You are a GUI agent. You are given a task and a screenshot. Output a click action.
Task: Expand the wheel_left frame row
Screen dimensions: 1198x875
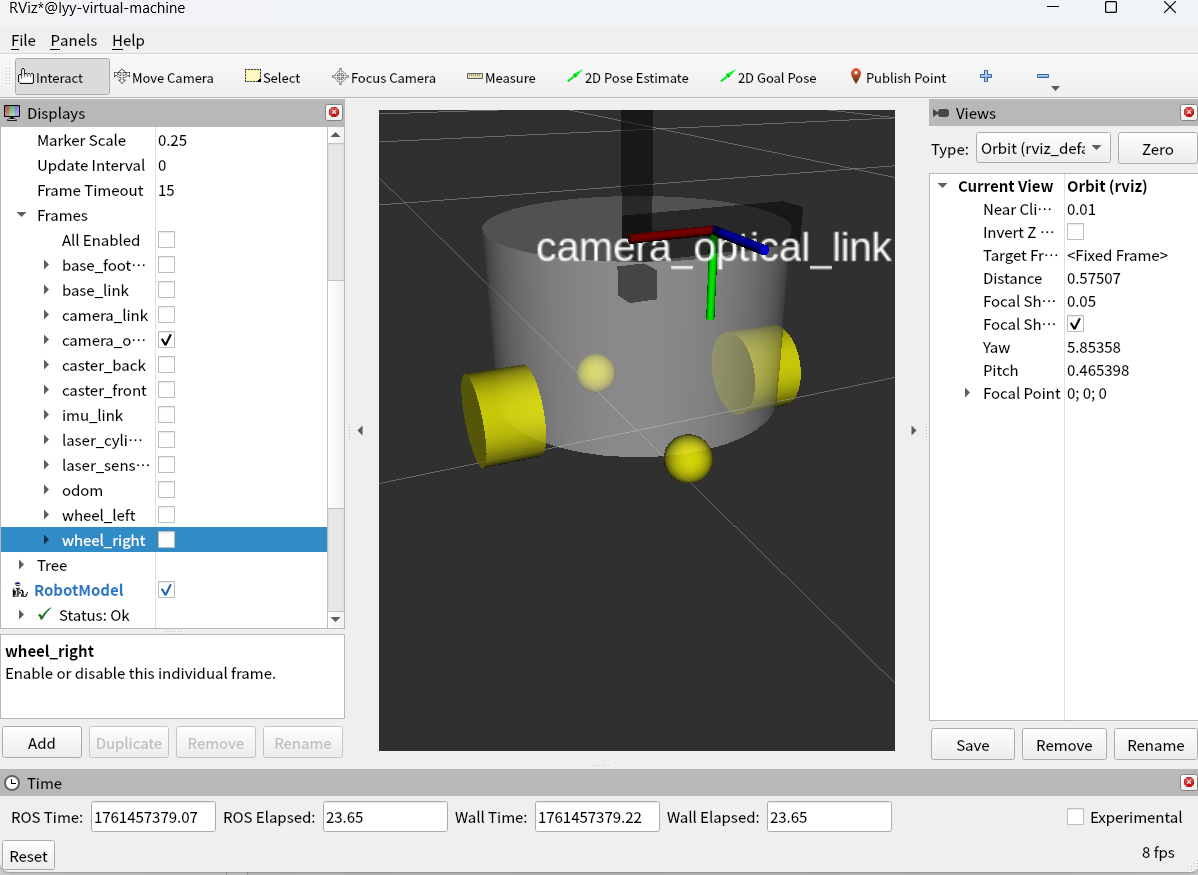46,514
